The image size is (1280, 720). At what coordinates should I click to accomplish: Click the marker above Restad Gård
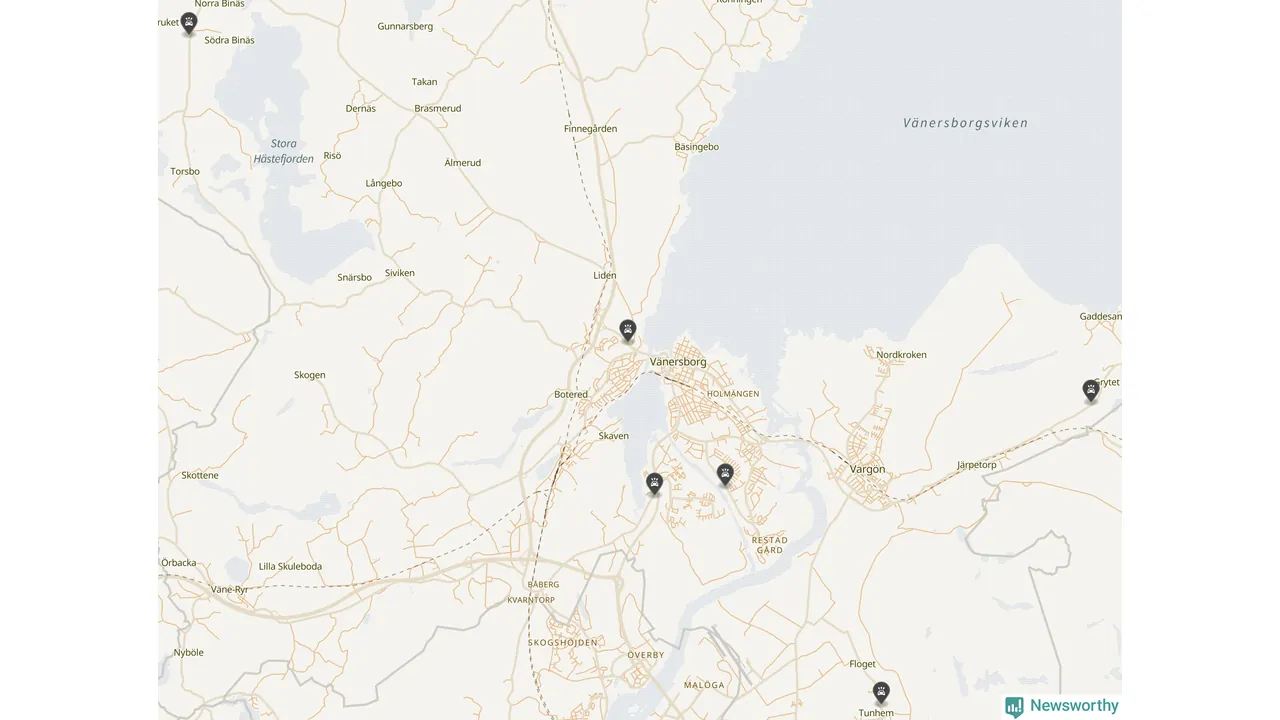[x=725, y=475]
